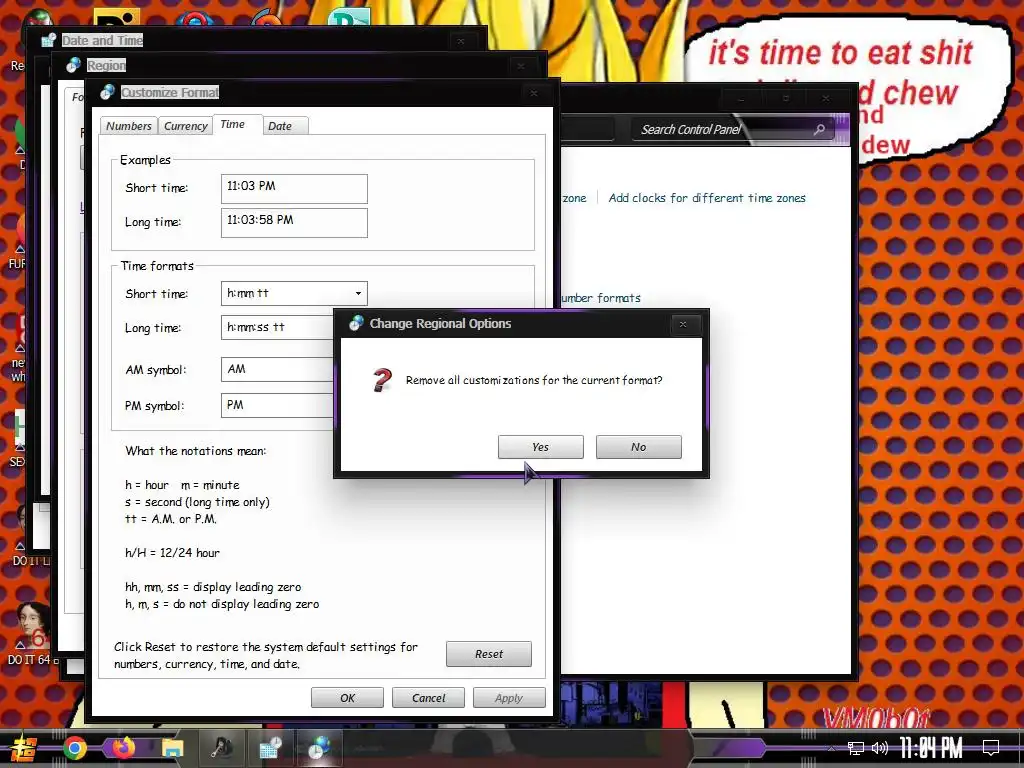Switch to the Currency tab

(x=185, y=125)
